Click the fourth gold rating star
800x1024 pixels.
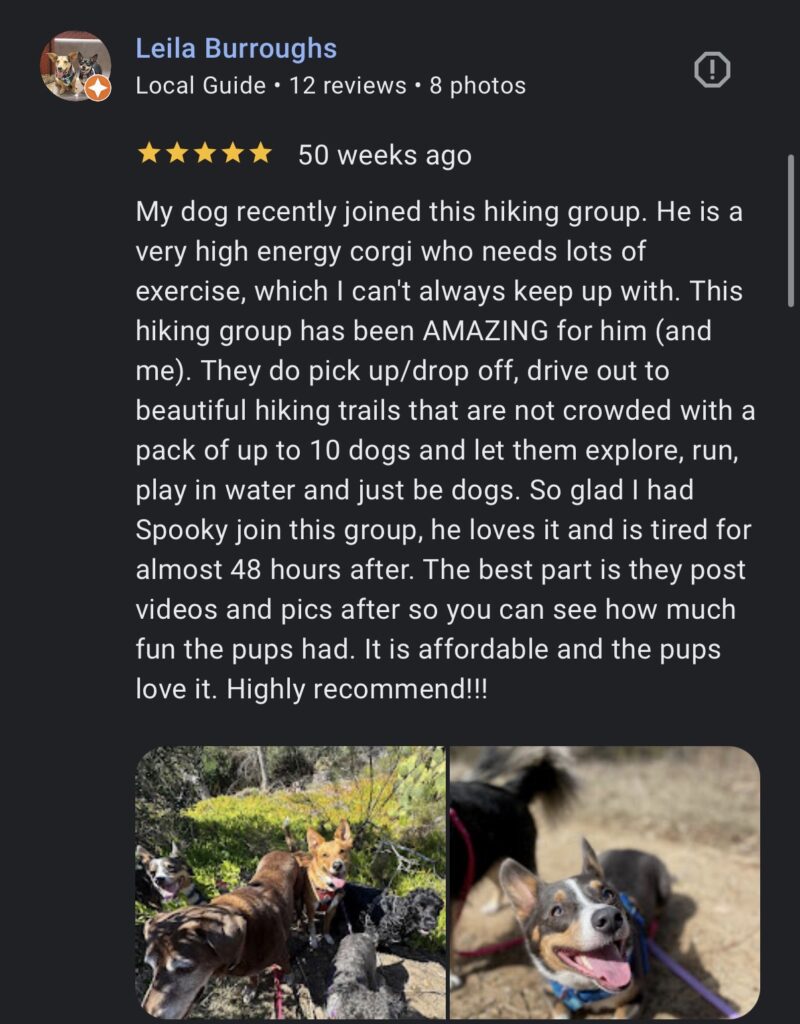[232, 154]
